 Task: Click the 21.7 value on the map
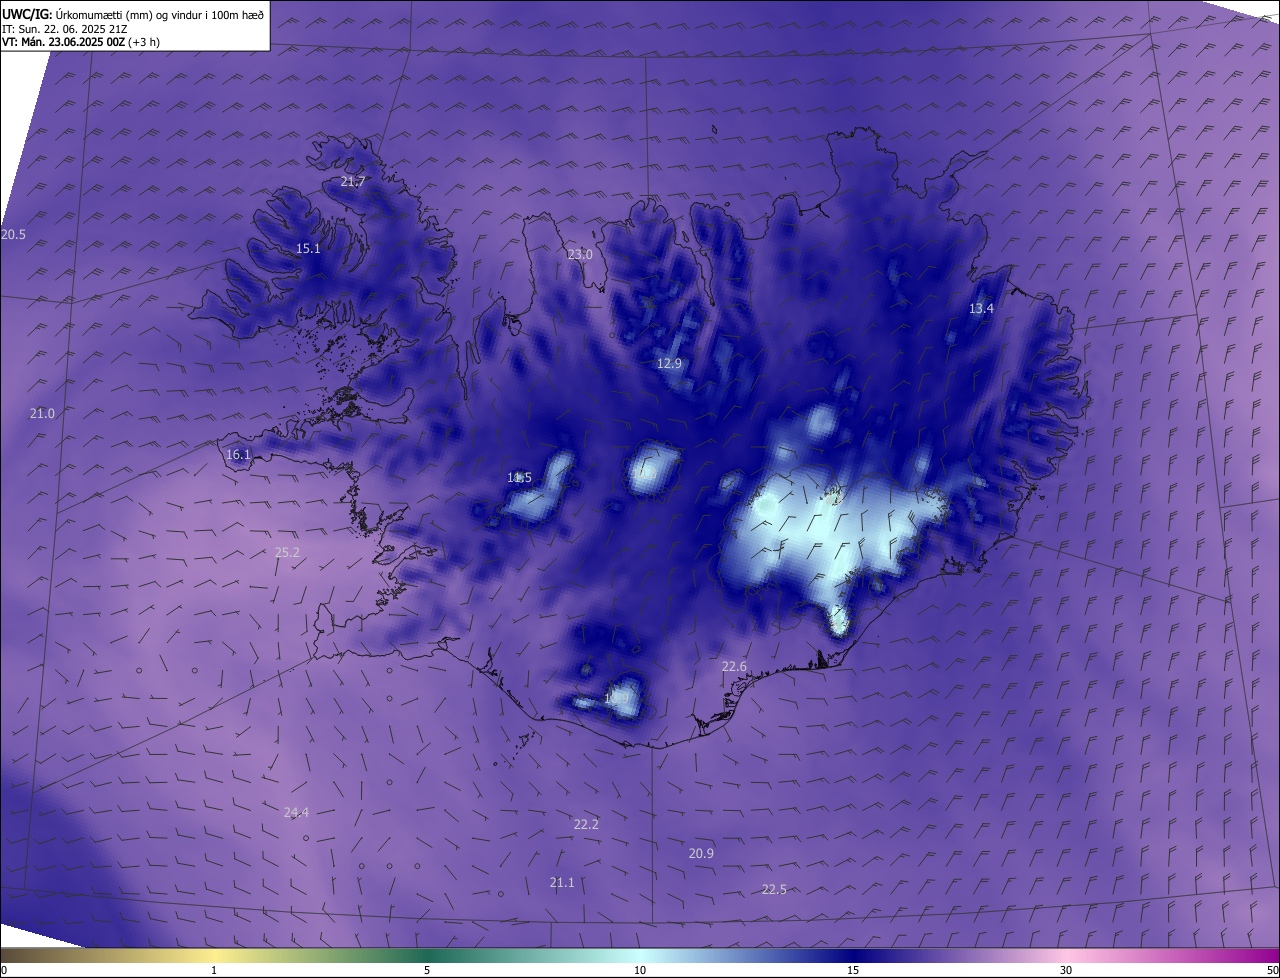coord(353,181)
